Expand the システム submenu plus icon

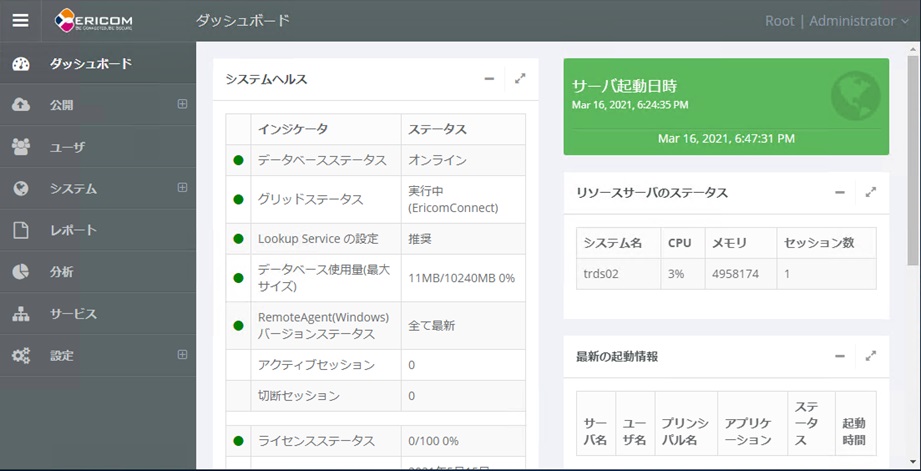[182, 188]
